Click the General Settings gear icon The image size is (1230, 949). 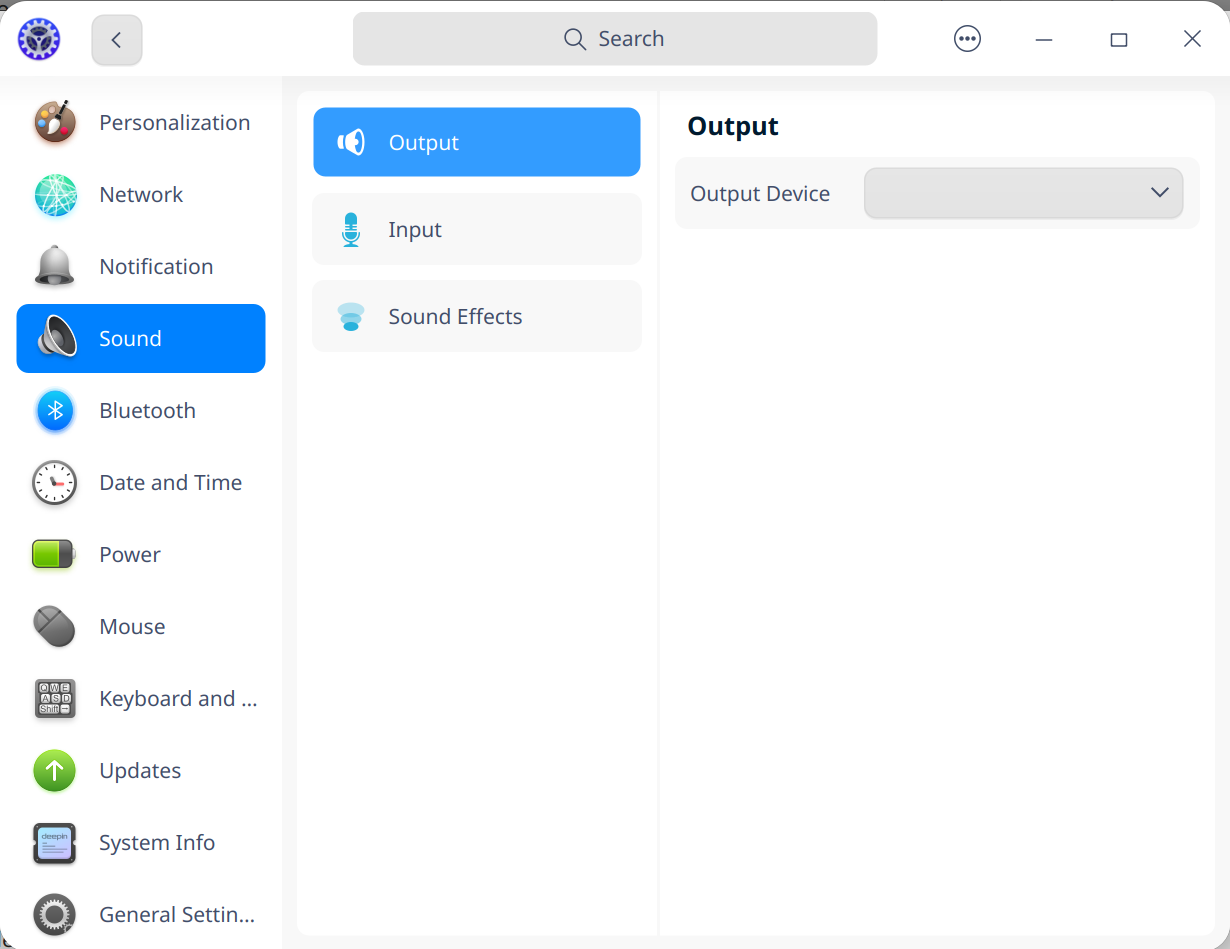pyautogui.click(x=55, y=915)
